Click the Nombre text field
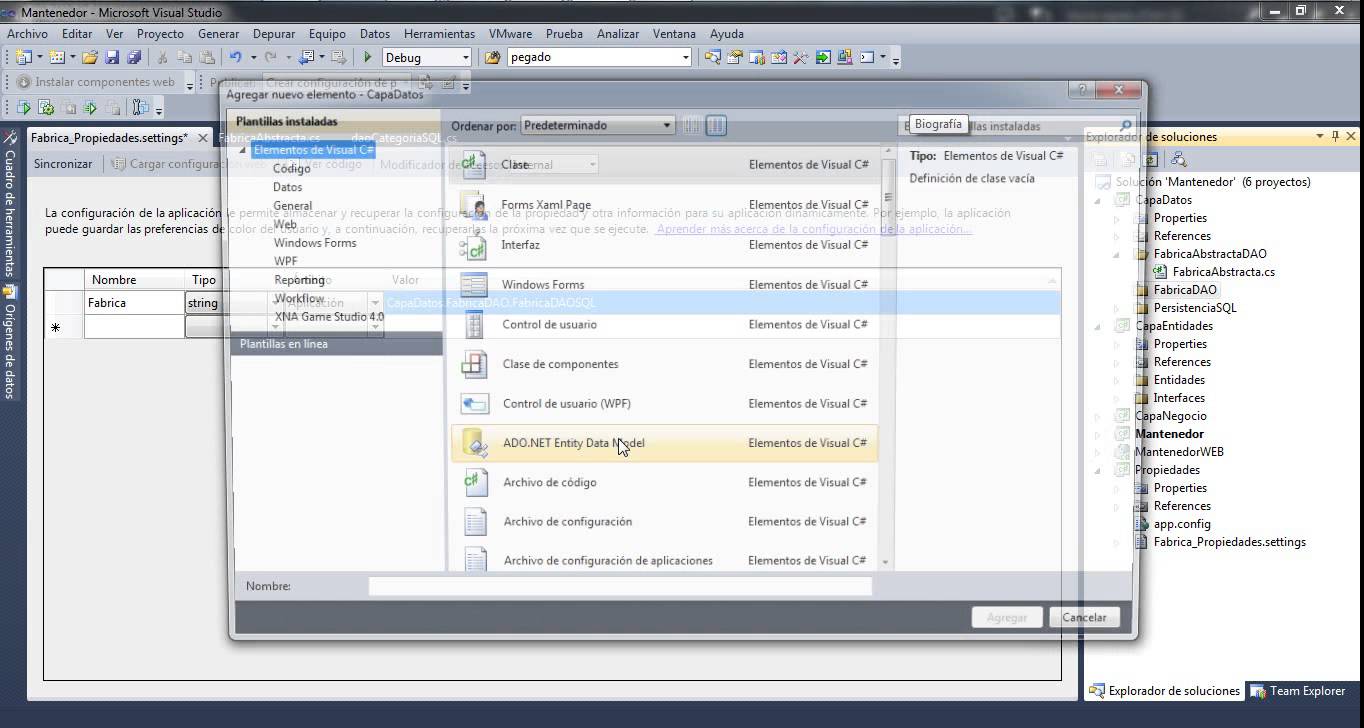Viewport: 1364px width, 728px height. 620,586
